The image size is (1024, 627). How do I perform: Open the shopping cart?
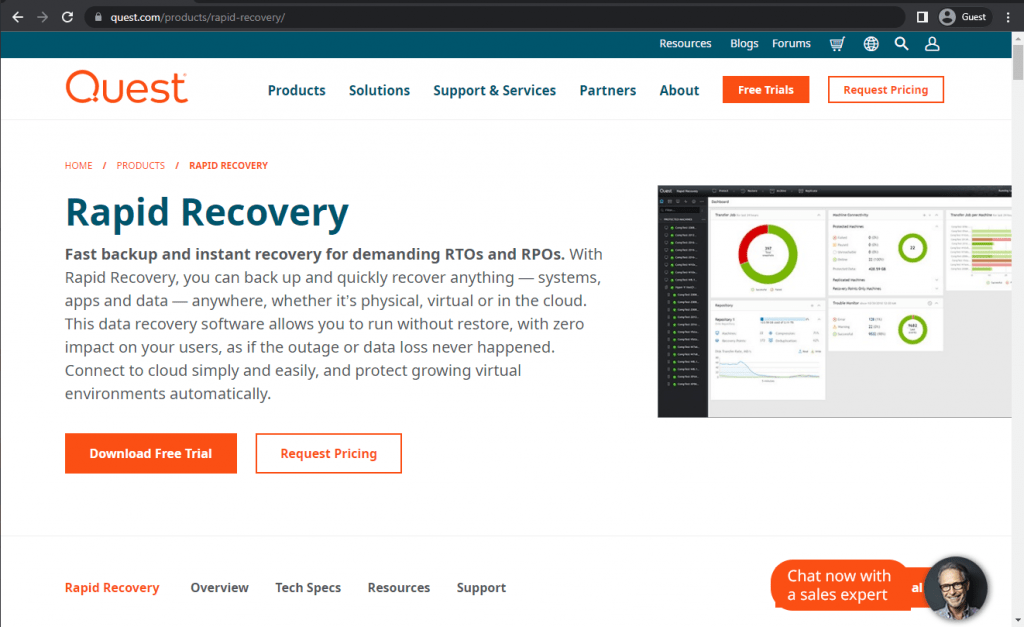tap(837, 44)
